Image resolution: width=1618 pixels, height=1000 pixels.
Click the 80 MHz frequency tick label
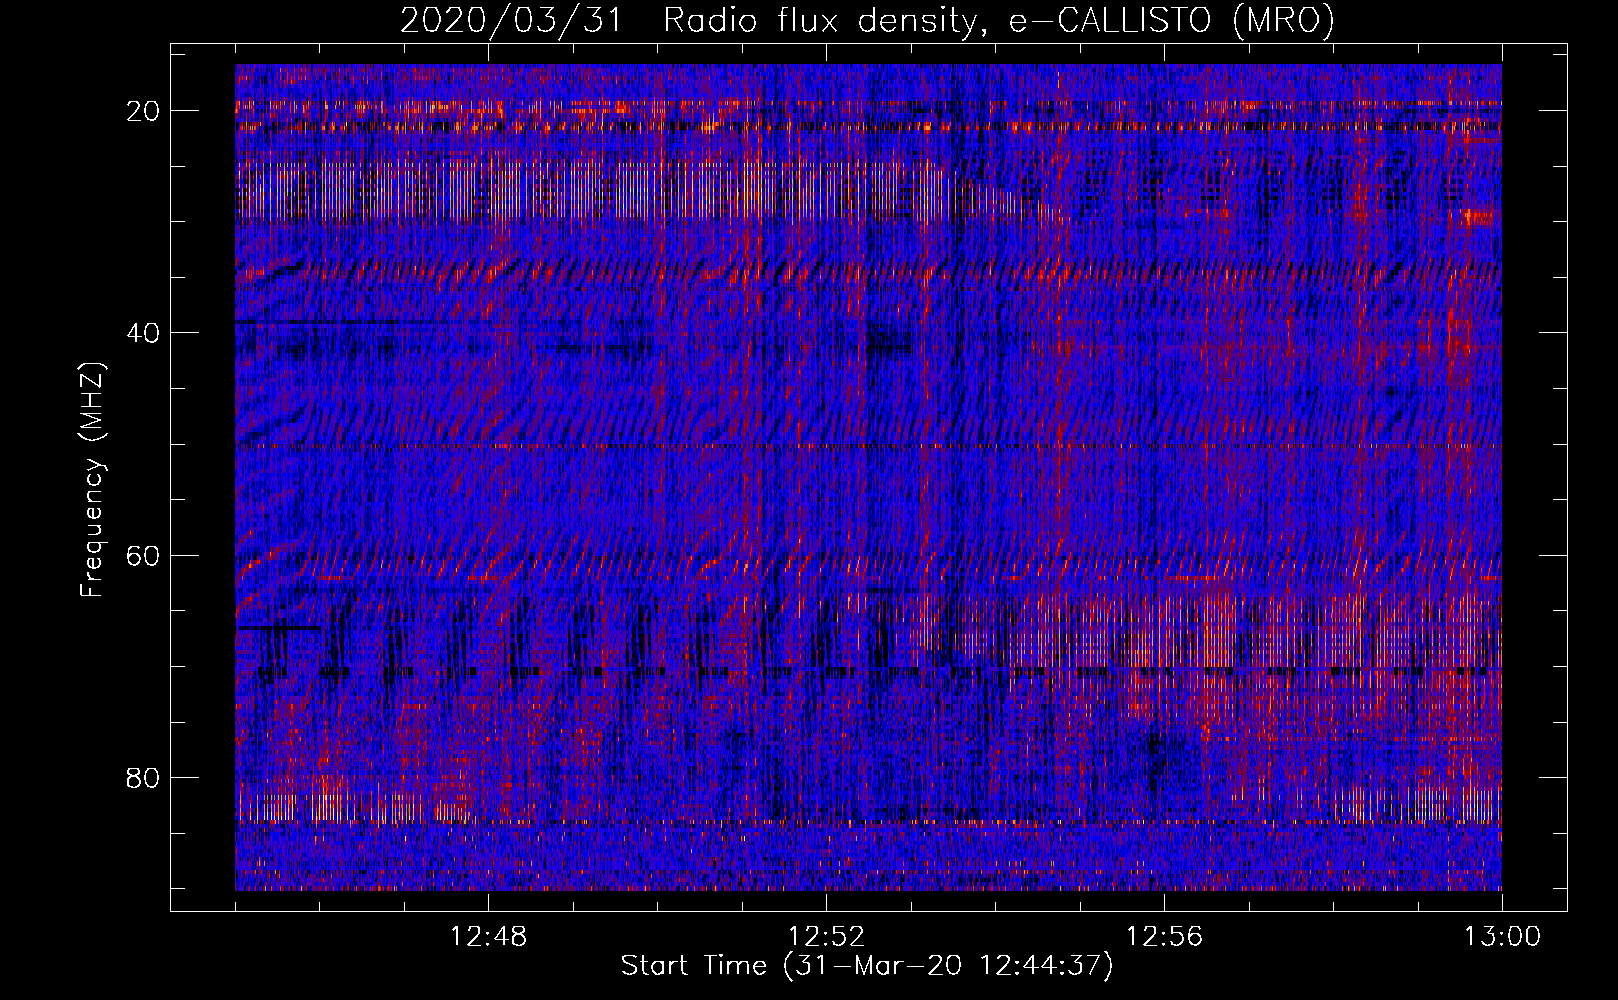click(144, 777)
